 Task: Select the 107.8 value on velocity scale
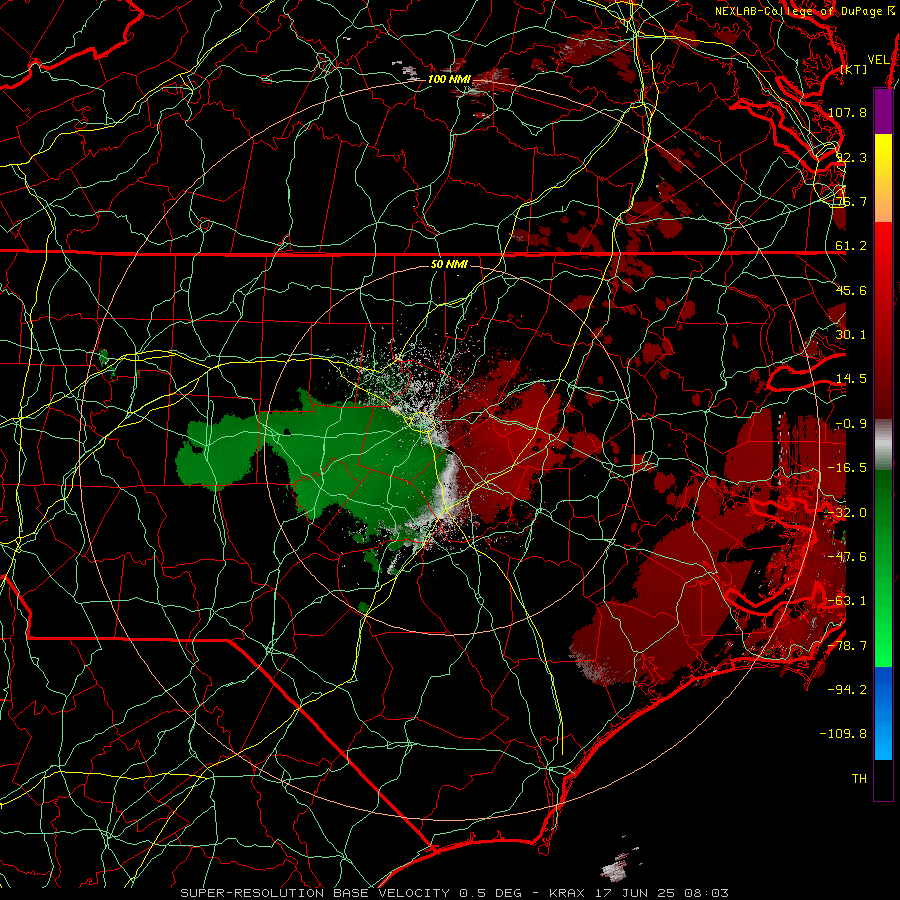click(847, 112)
